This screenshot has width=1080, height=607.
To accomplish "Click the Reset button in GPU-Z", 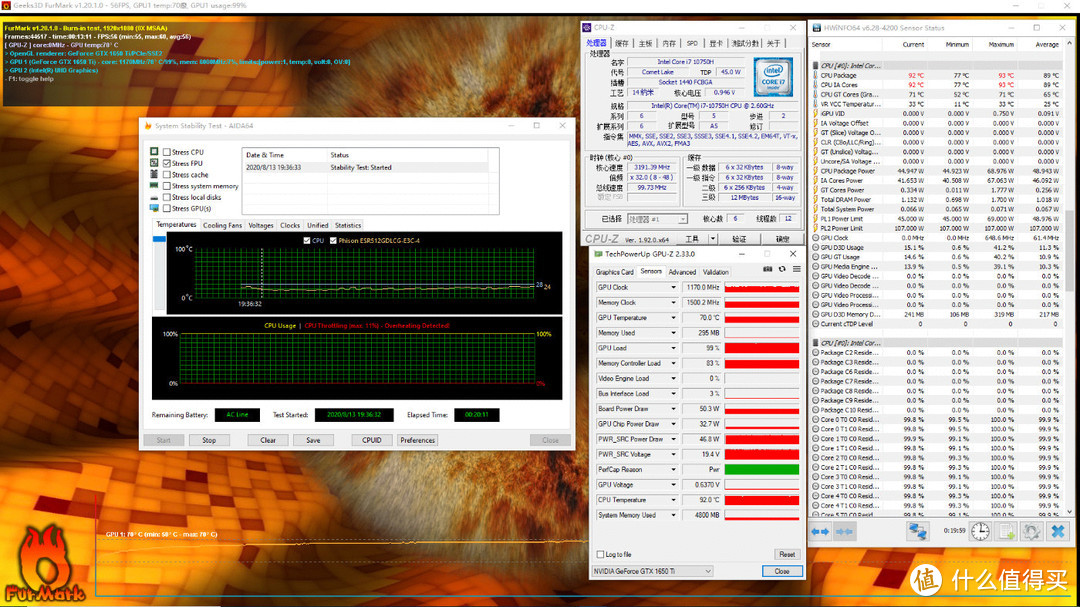I will 787,554.
